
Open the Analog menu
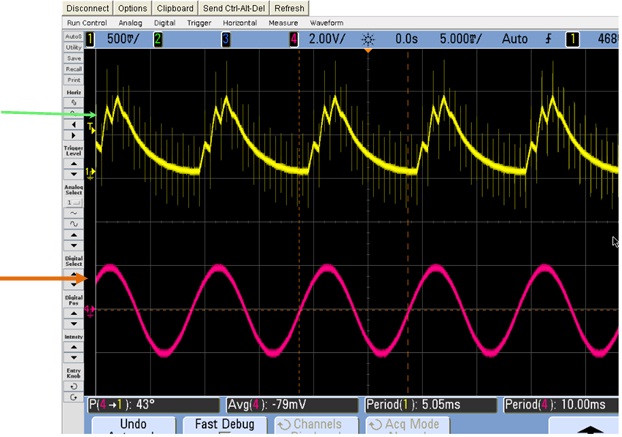tap(130, 23)
